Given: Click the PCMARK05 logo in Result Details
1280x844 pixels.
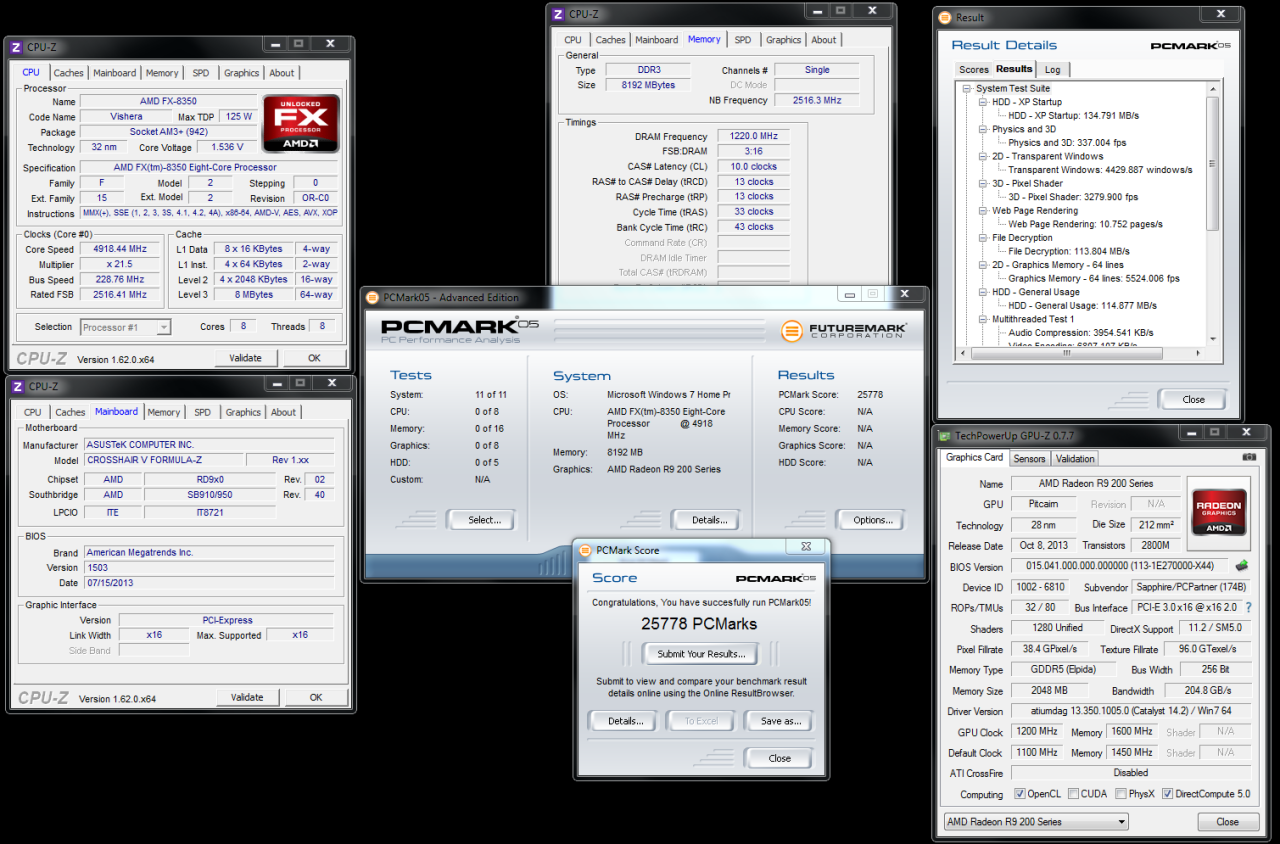Looking at the screenshot, I should [x=1188, y=46].
